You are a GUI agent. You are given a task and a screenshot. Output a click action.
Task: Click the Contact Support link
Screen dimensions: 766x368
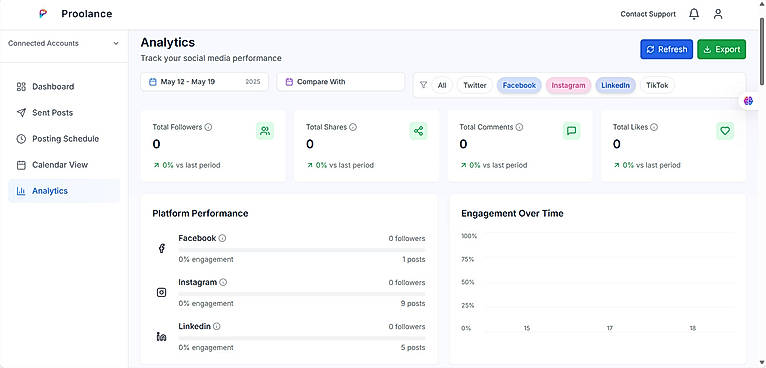point(648,14)
